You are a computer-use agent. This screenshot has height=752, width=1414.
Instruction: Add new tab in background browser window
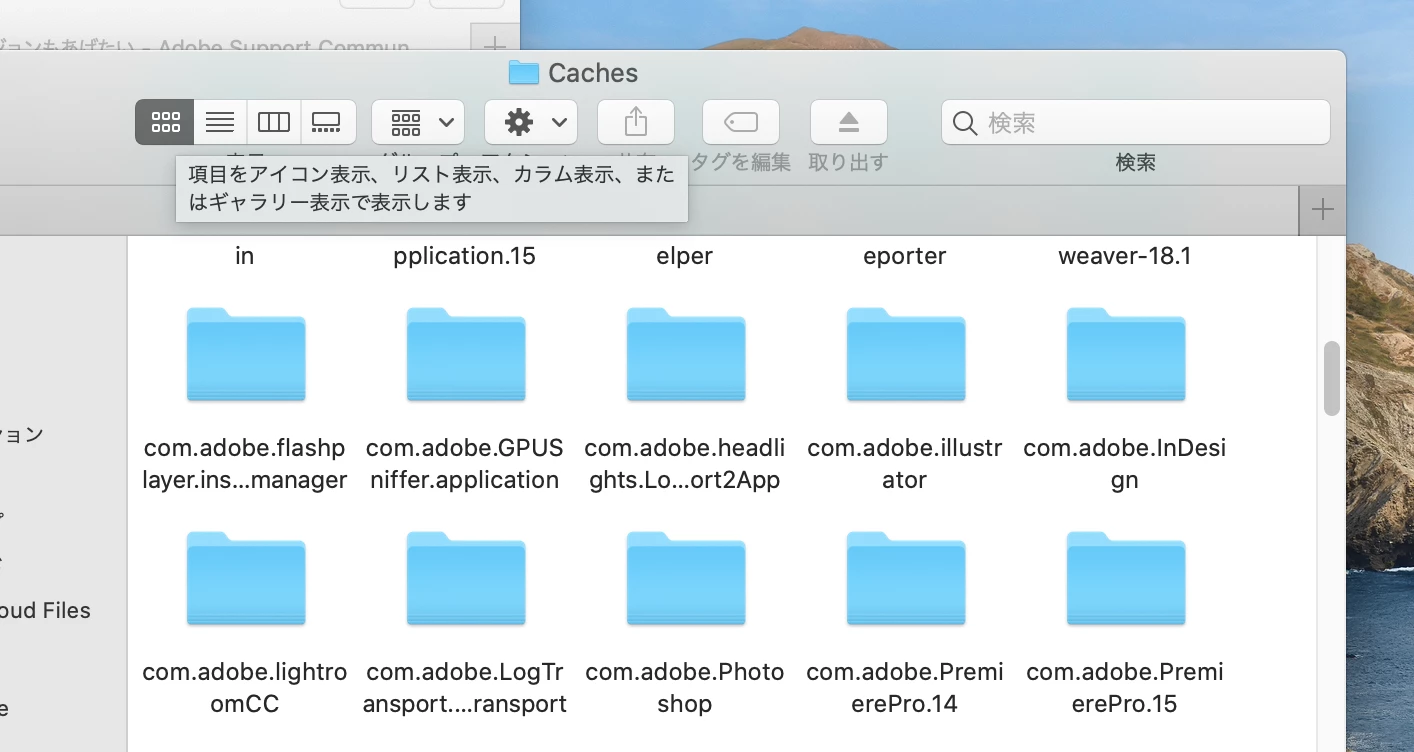[x=495, y=45]
